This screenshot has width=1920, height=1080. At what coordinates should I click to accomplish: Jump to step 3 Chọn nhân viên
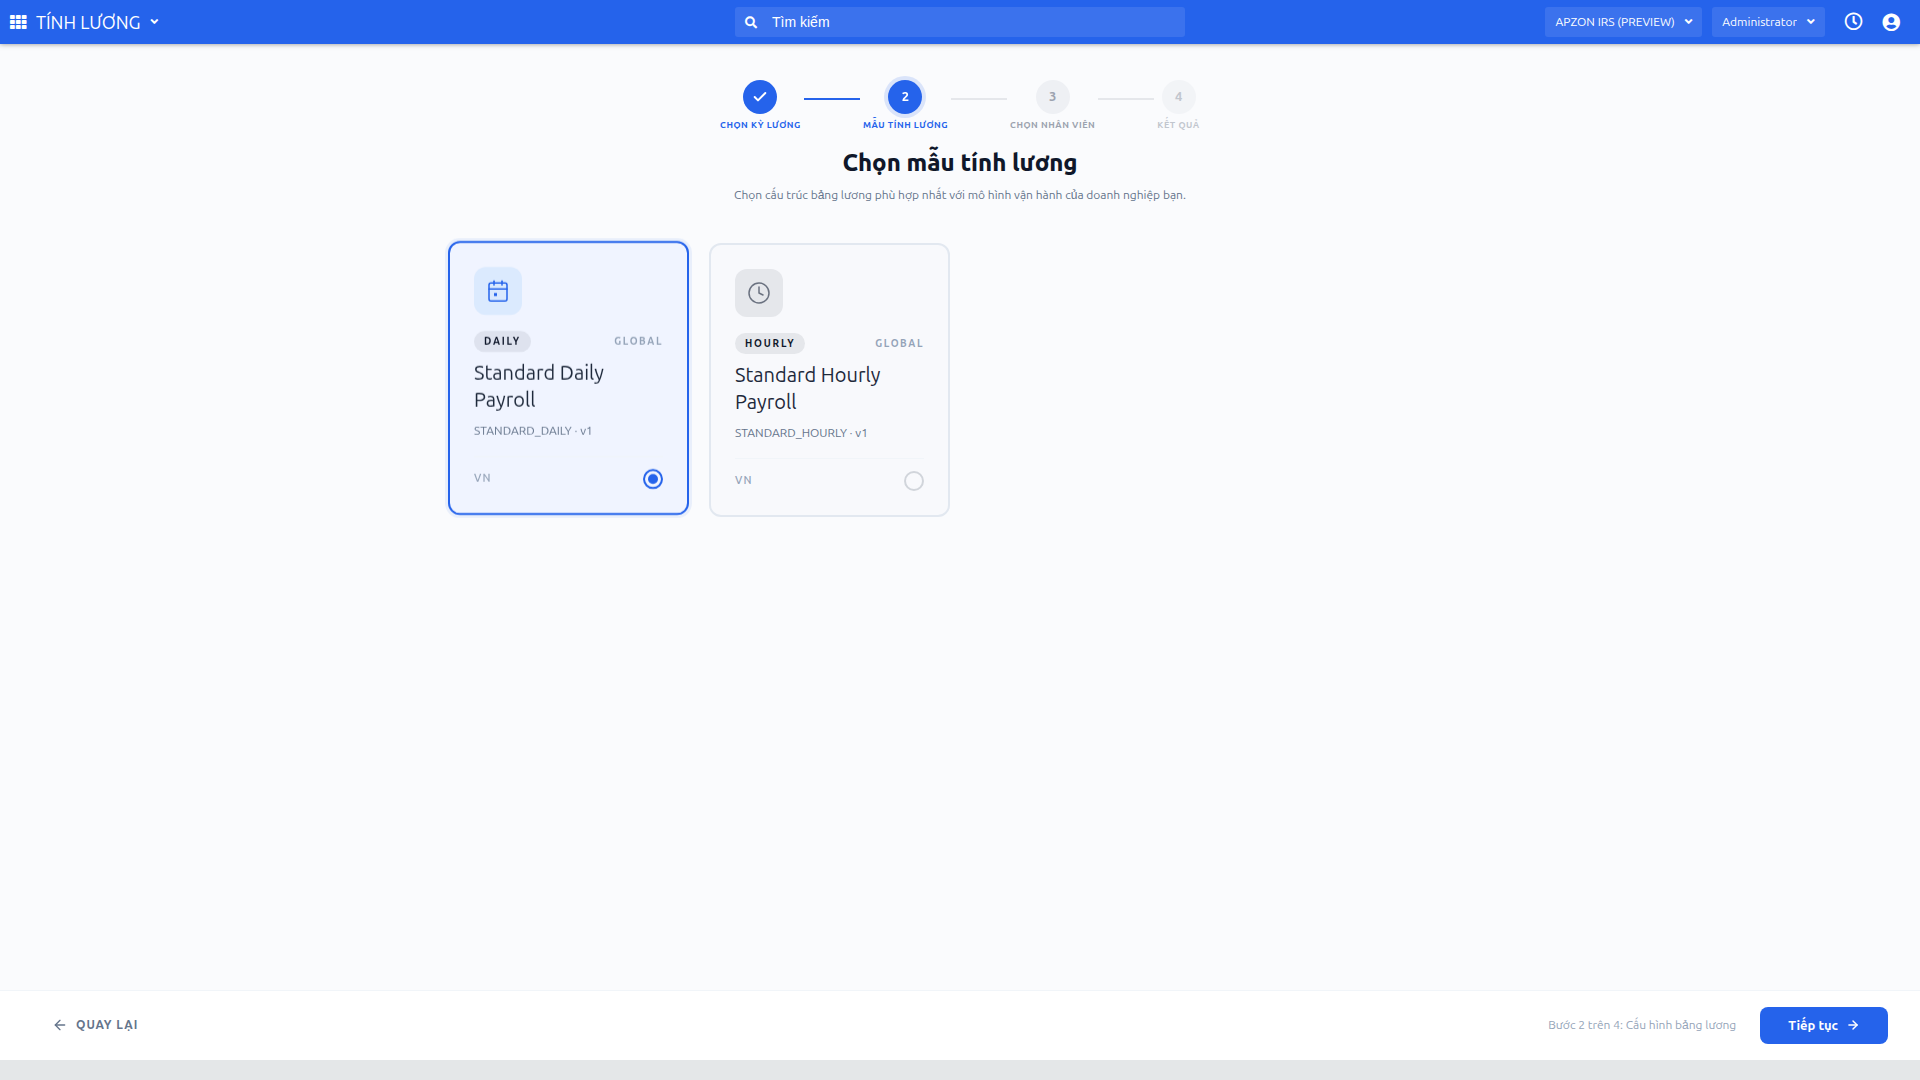[1052, 97]
